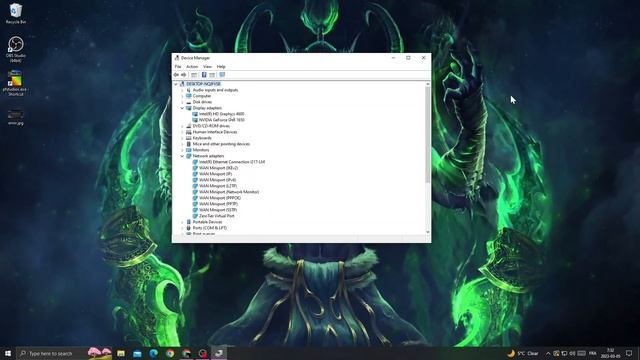The height and width of the screenshot is (360, 640).
Task: Click the Mice and pointing devices icon
Action: pyautogui.click(x=189, y=144)
